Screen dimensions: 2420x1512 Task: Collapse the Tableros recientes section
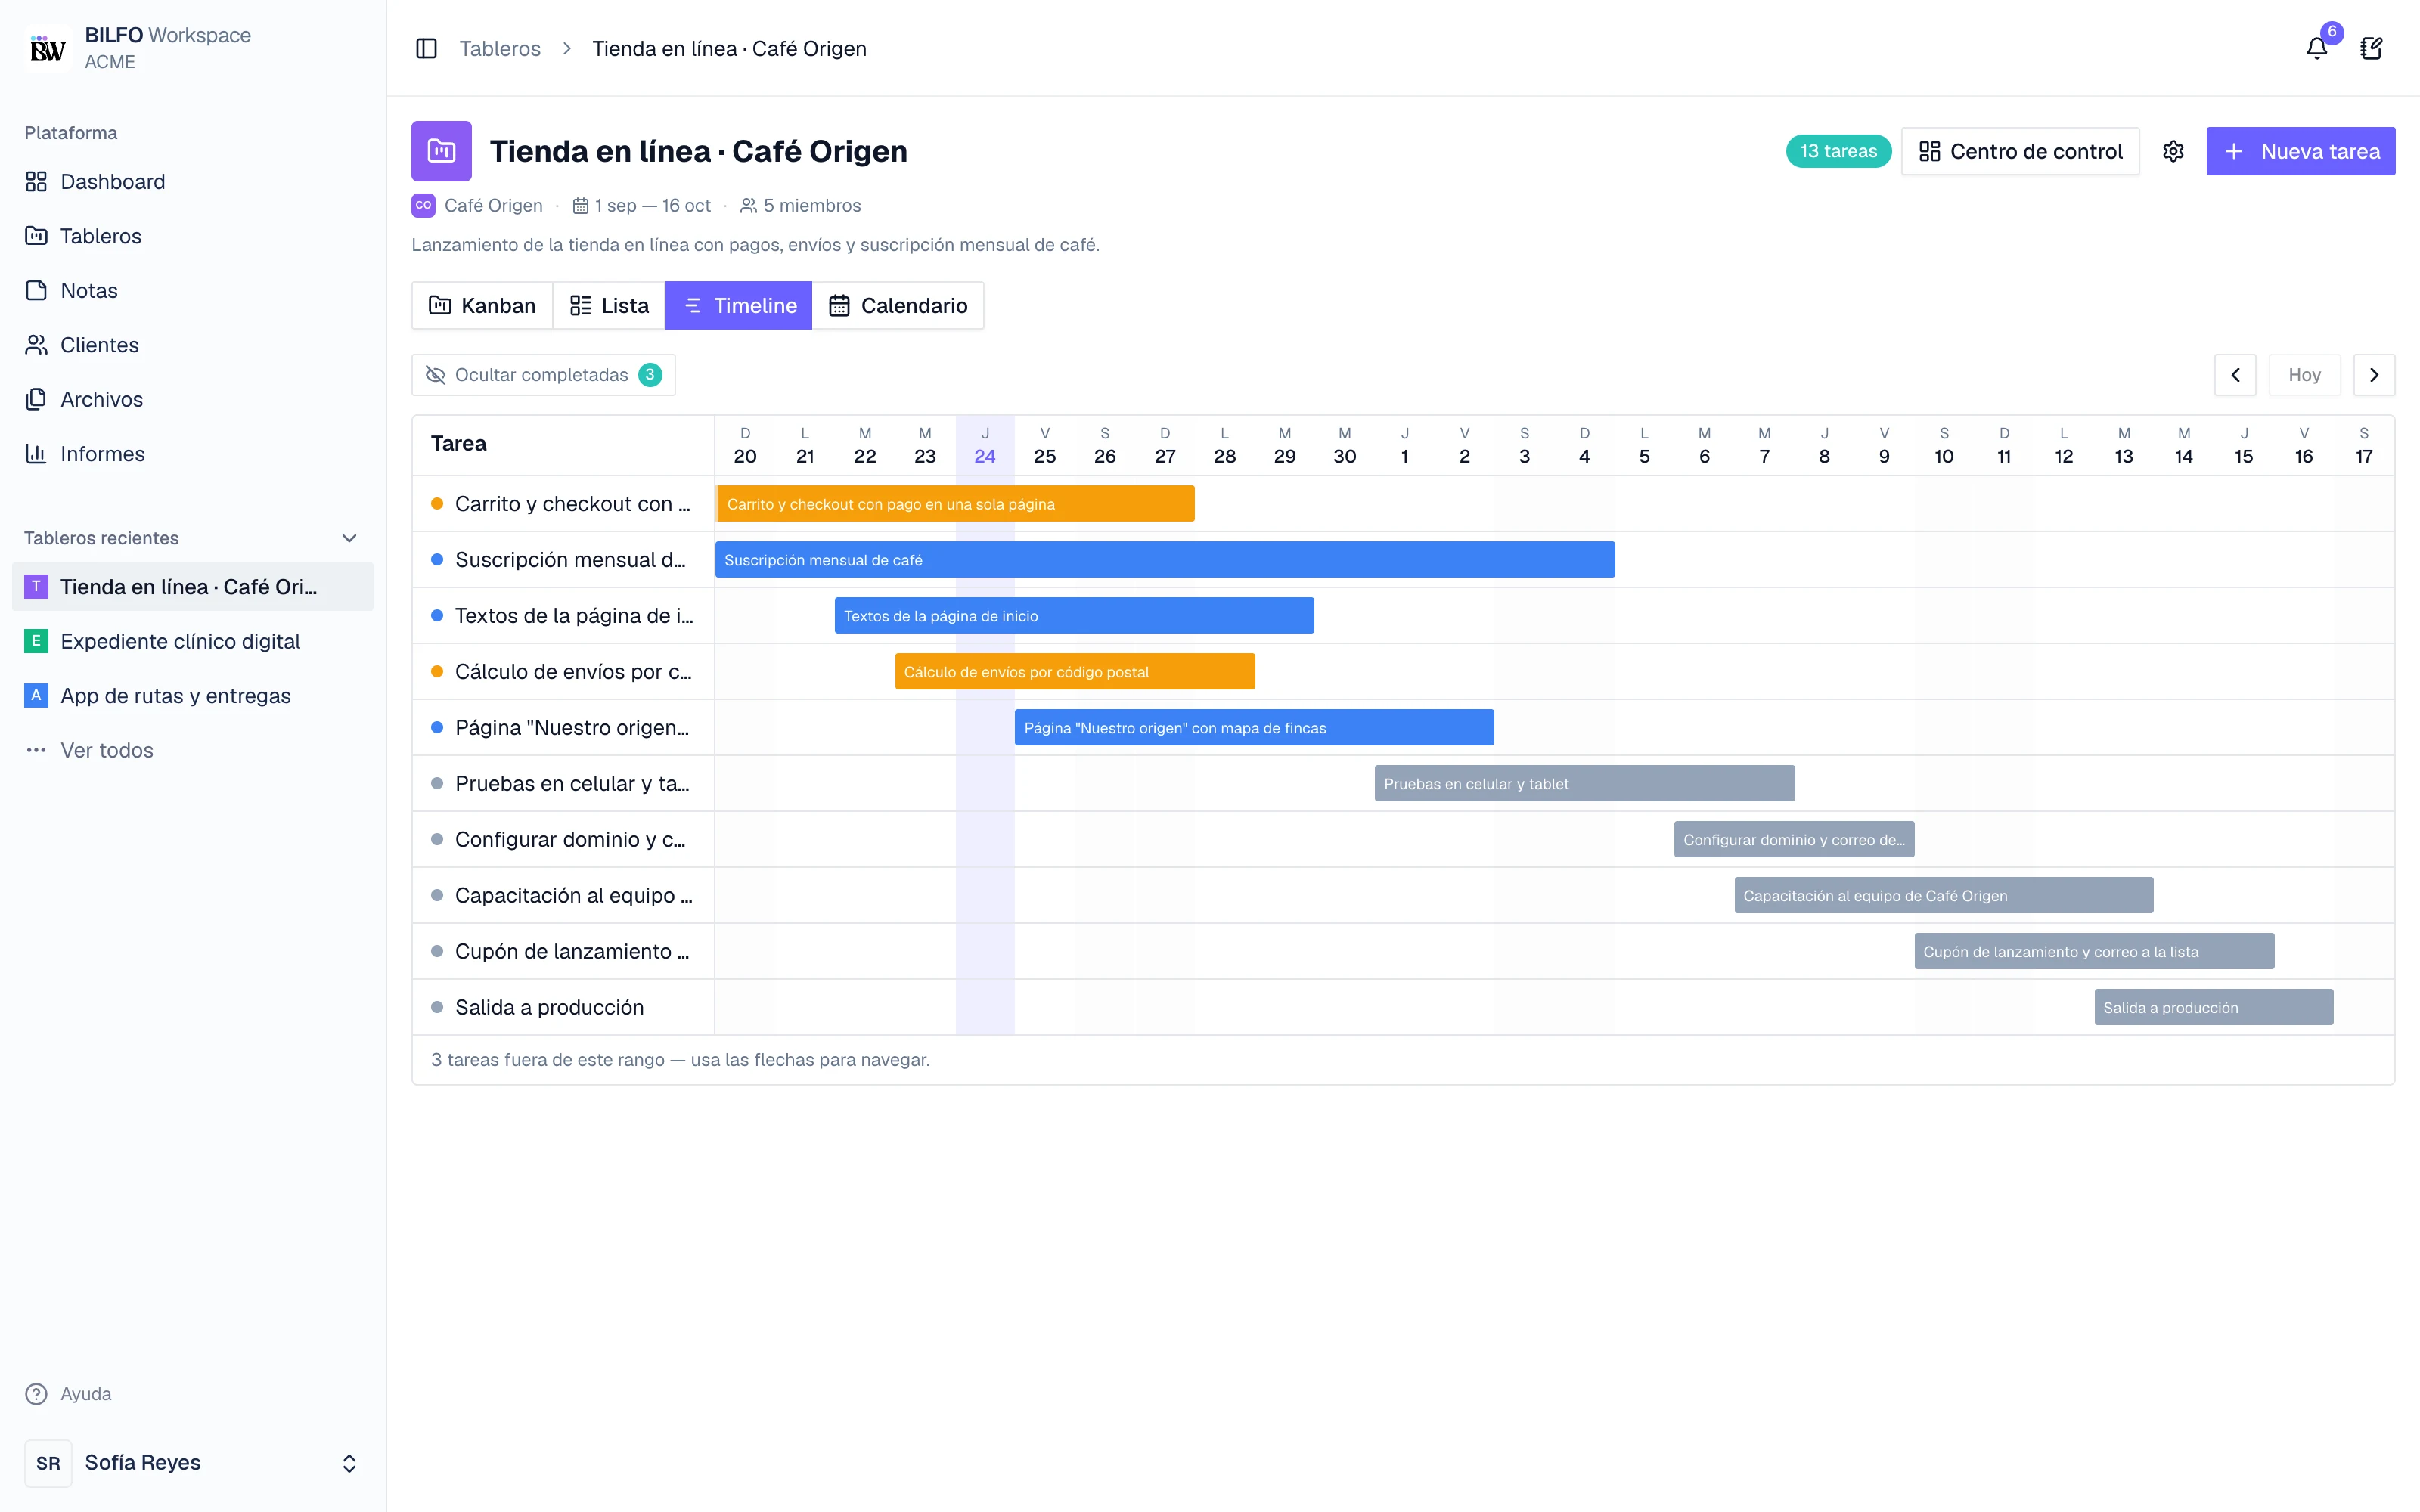[349, 538]
